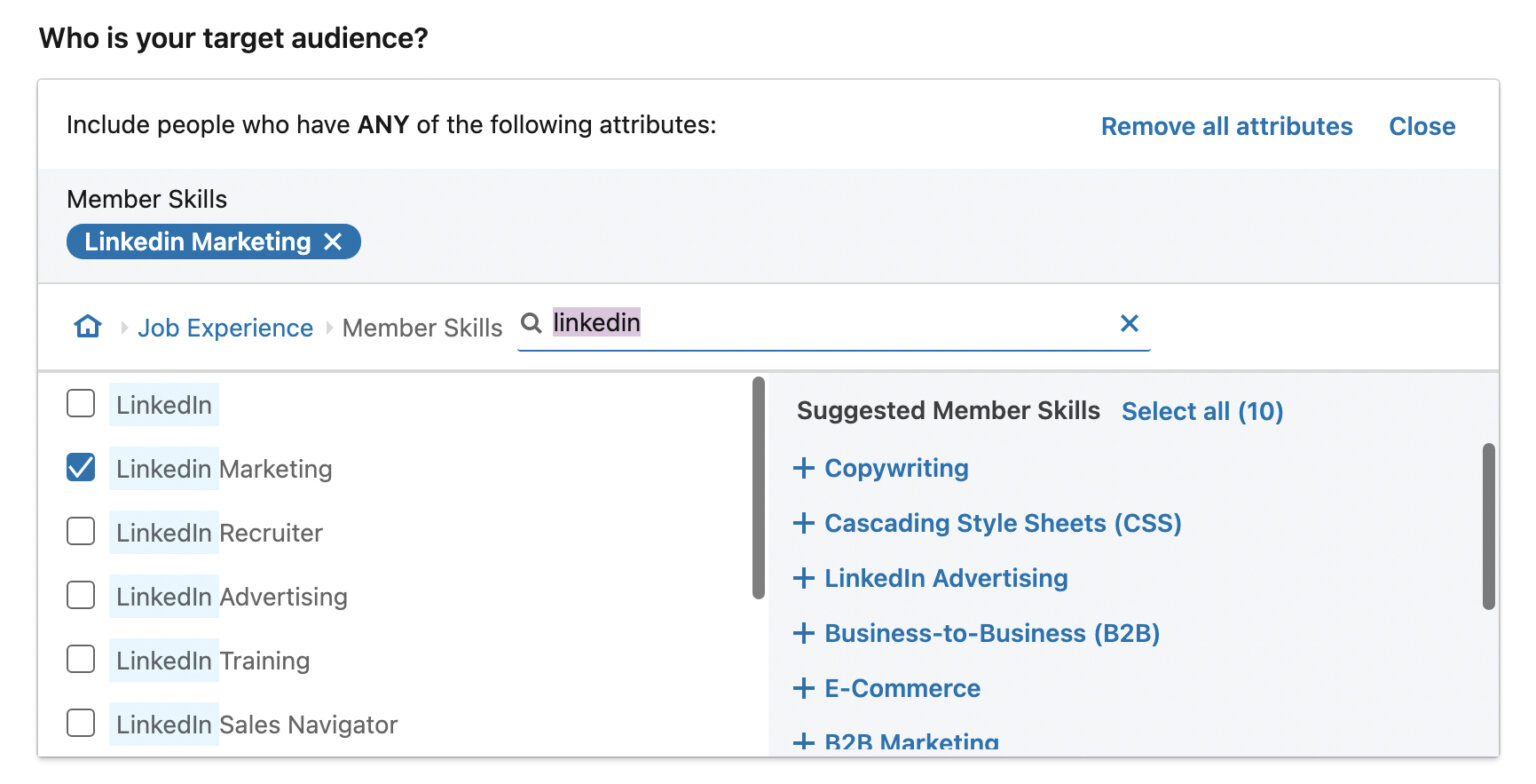Add Copywriting using its plus icon
Screen dimensions: 1536x784
click(x=803, y=467)
